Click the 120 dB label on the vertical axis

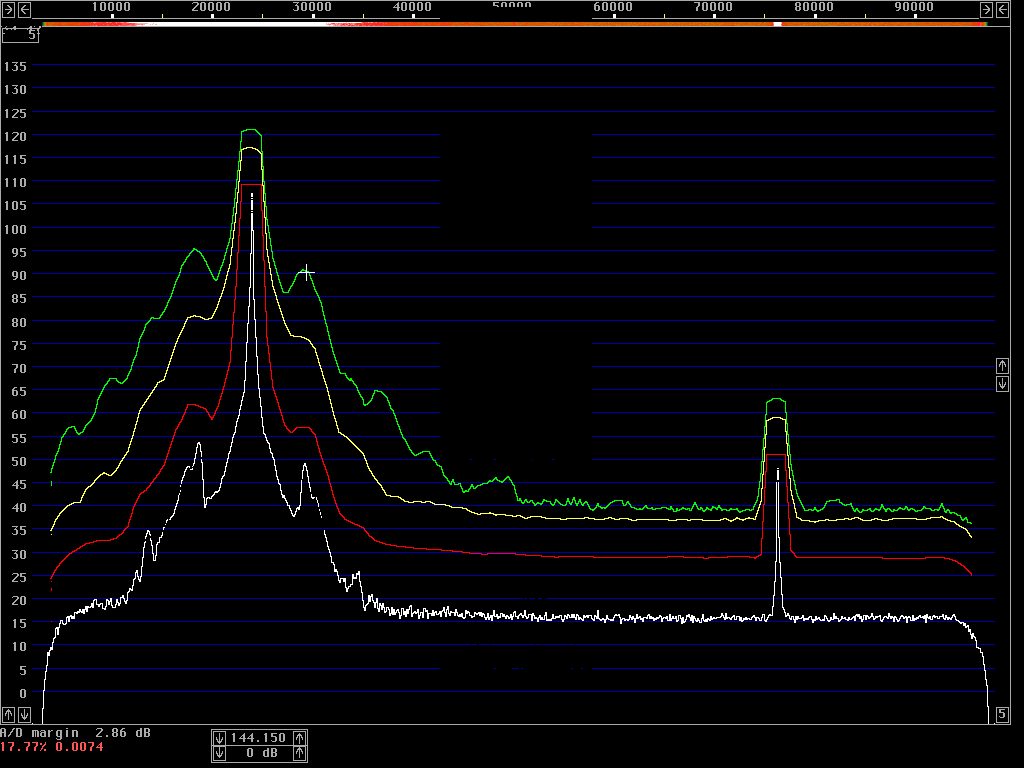(x=15, y=136)
